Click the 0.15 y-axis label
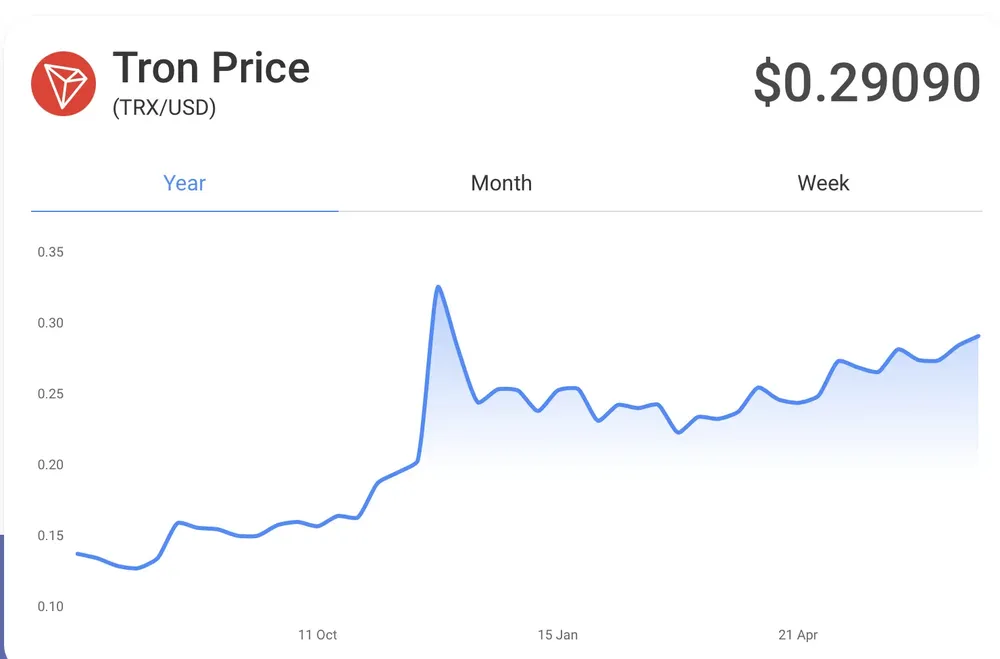Screen dimensions: 1000x659 tap(50, 536)
